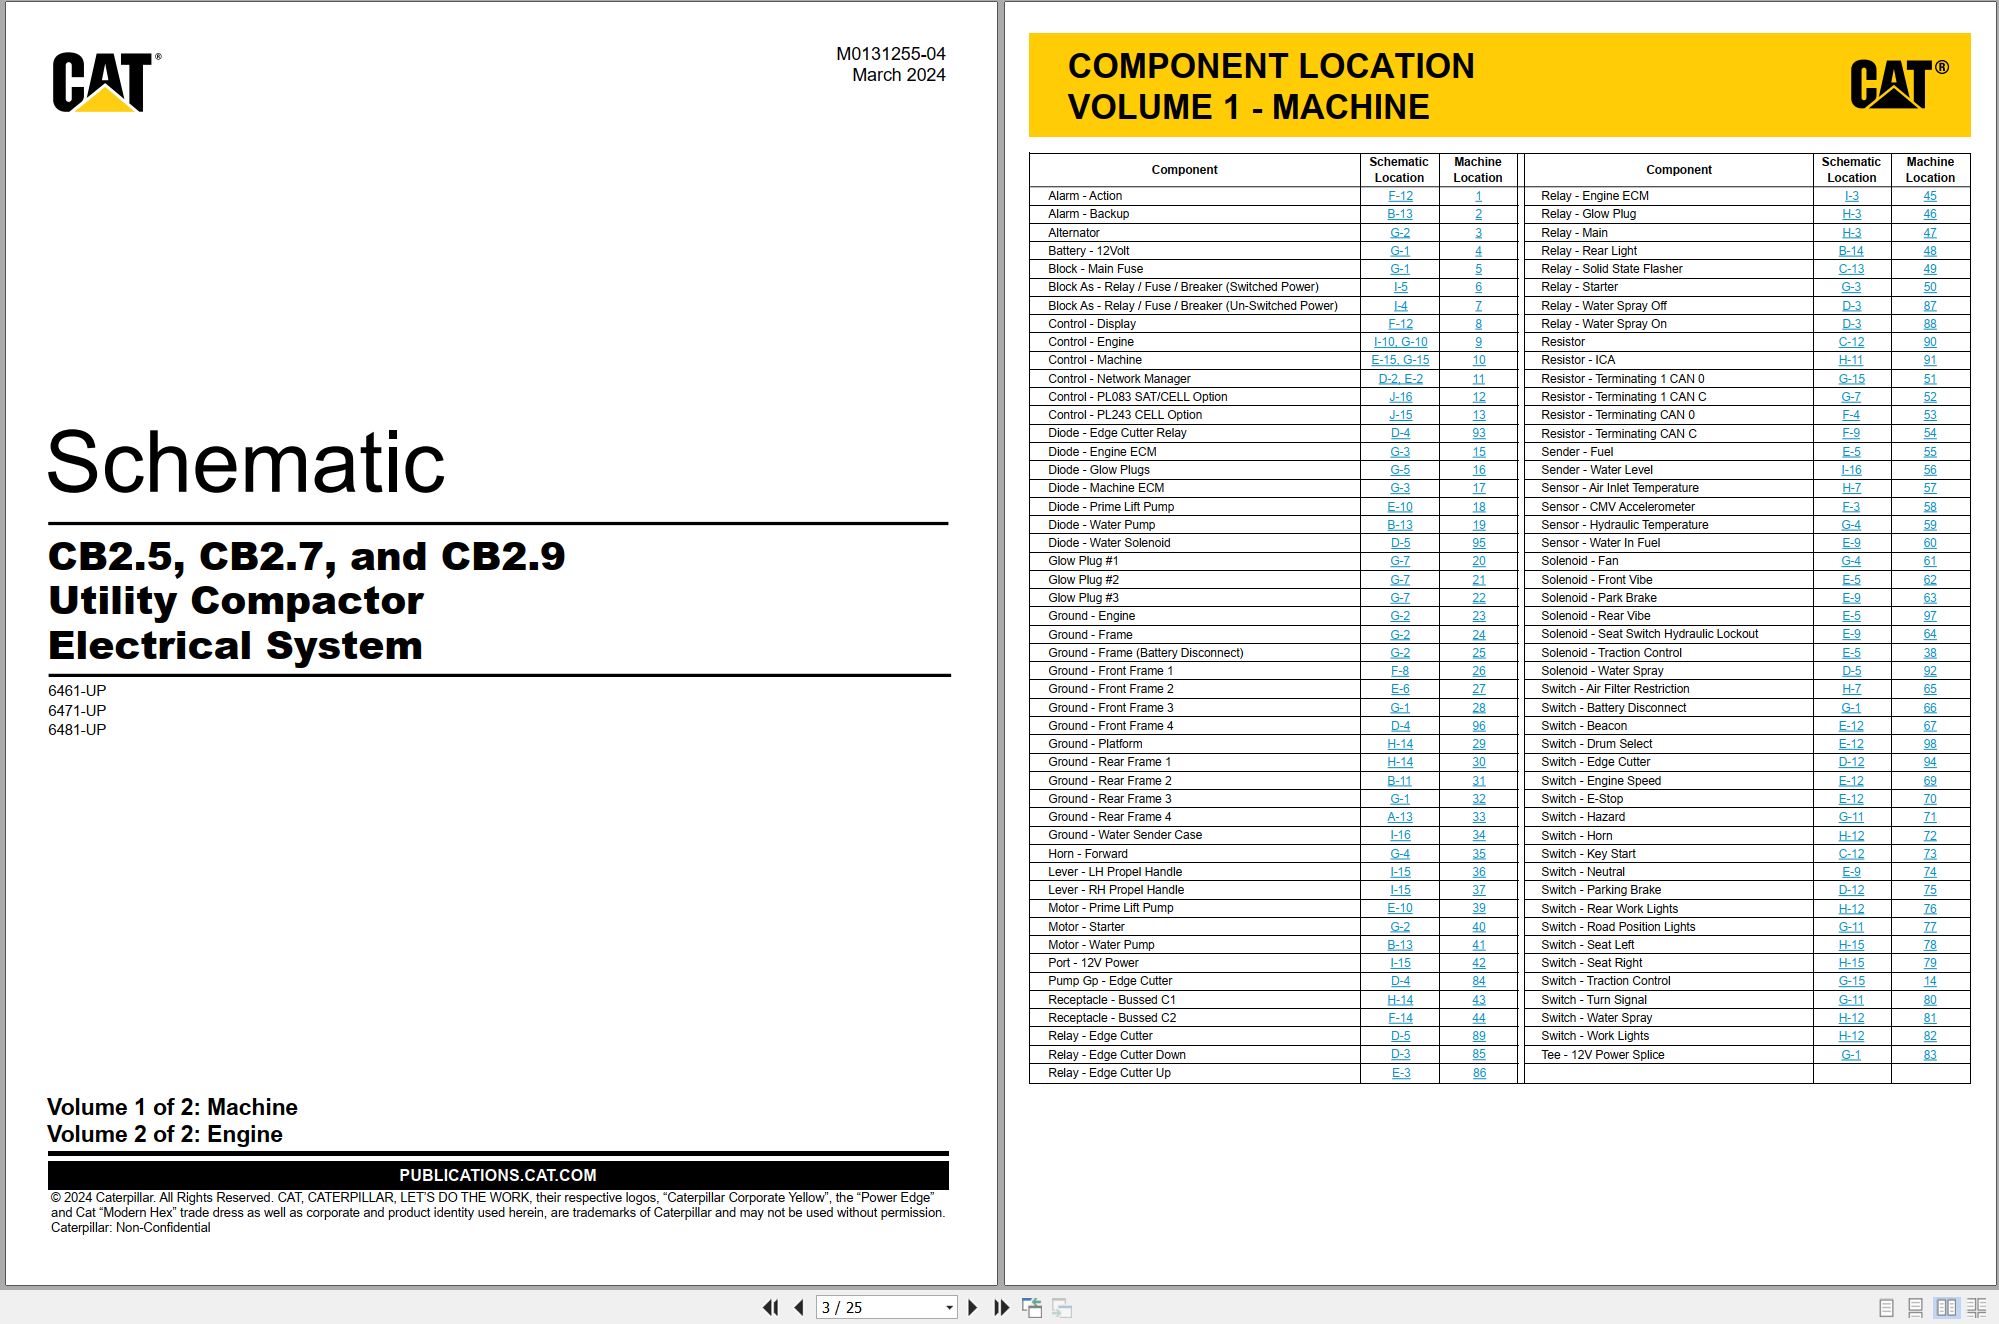Follow machine location 88 for Relay - Water Spray On
This screenshot has height=1324, width=1999.
(x=1929, y=324)
